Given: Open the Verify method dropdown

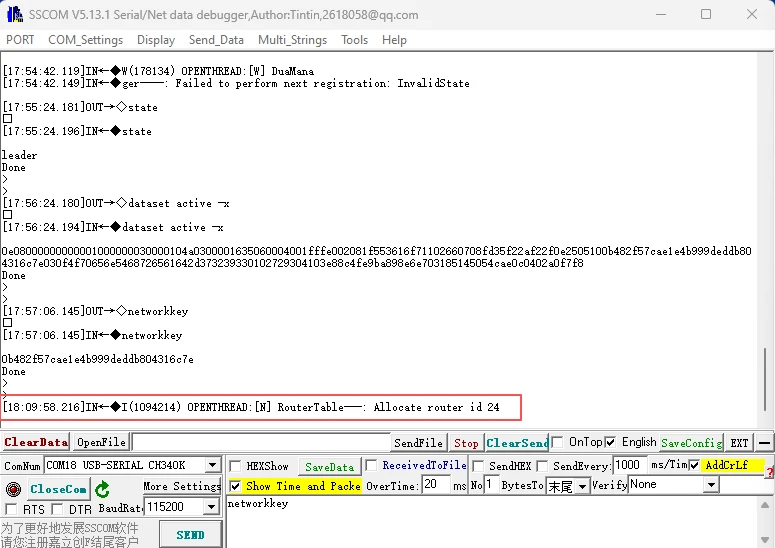Looking at the screenshot, I should (711, 485).
